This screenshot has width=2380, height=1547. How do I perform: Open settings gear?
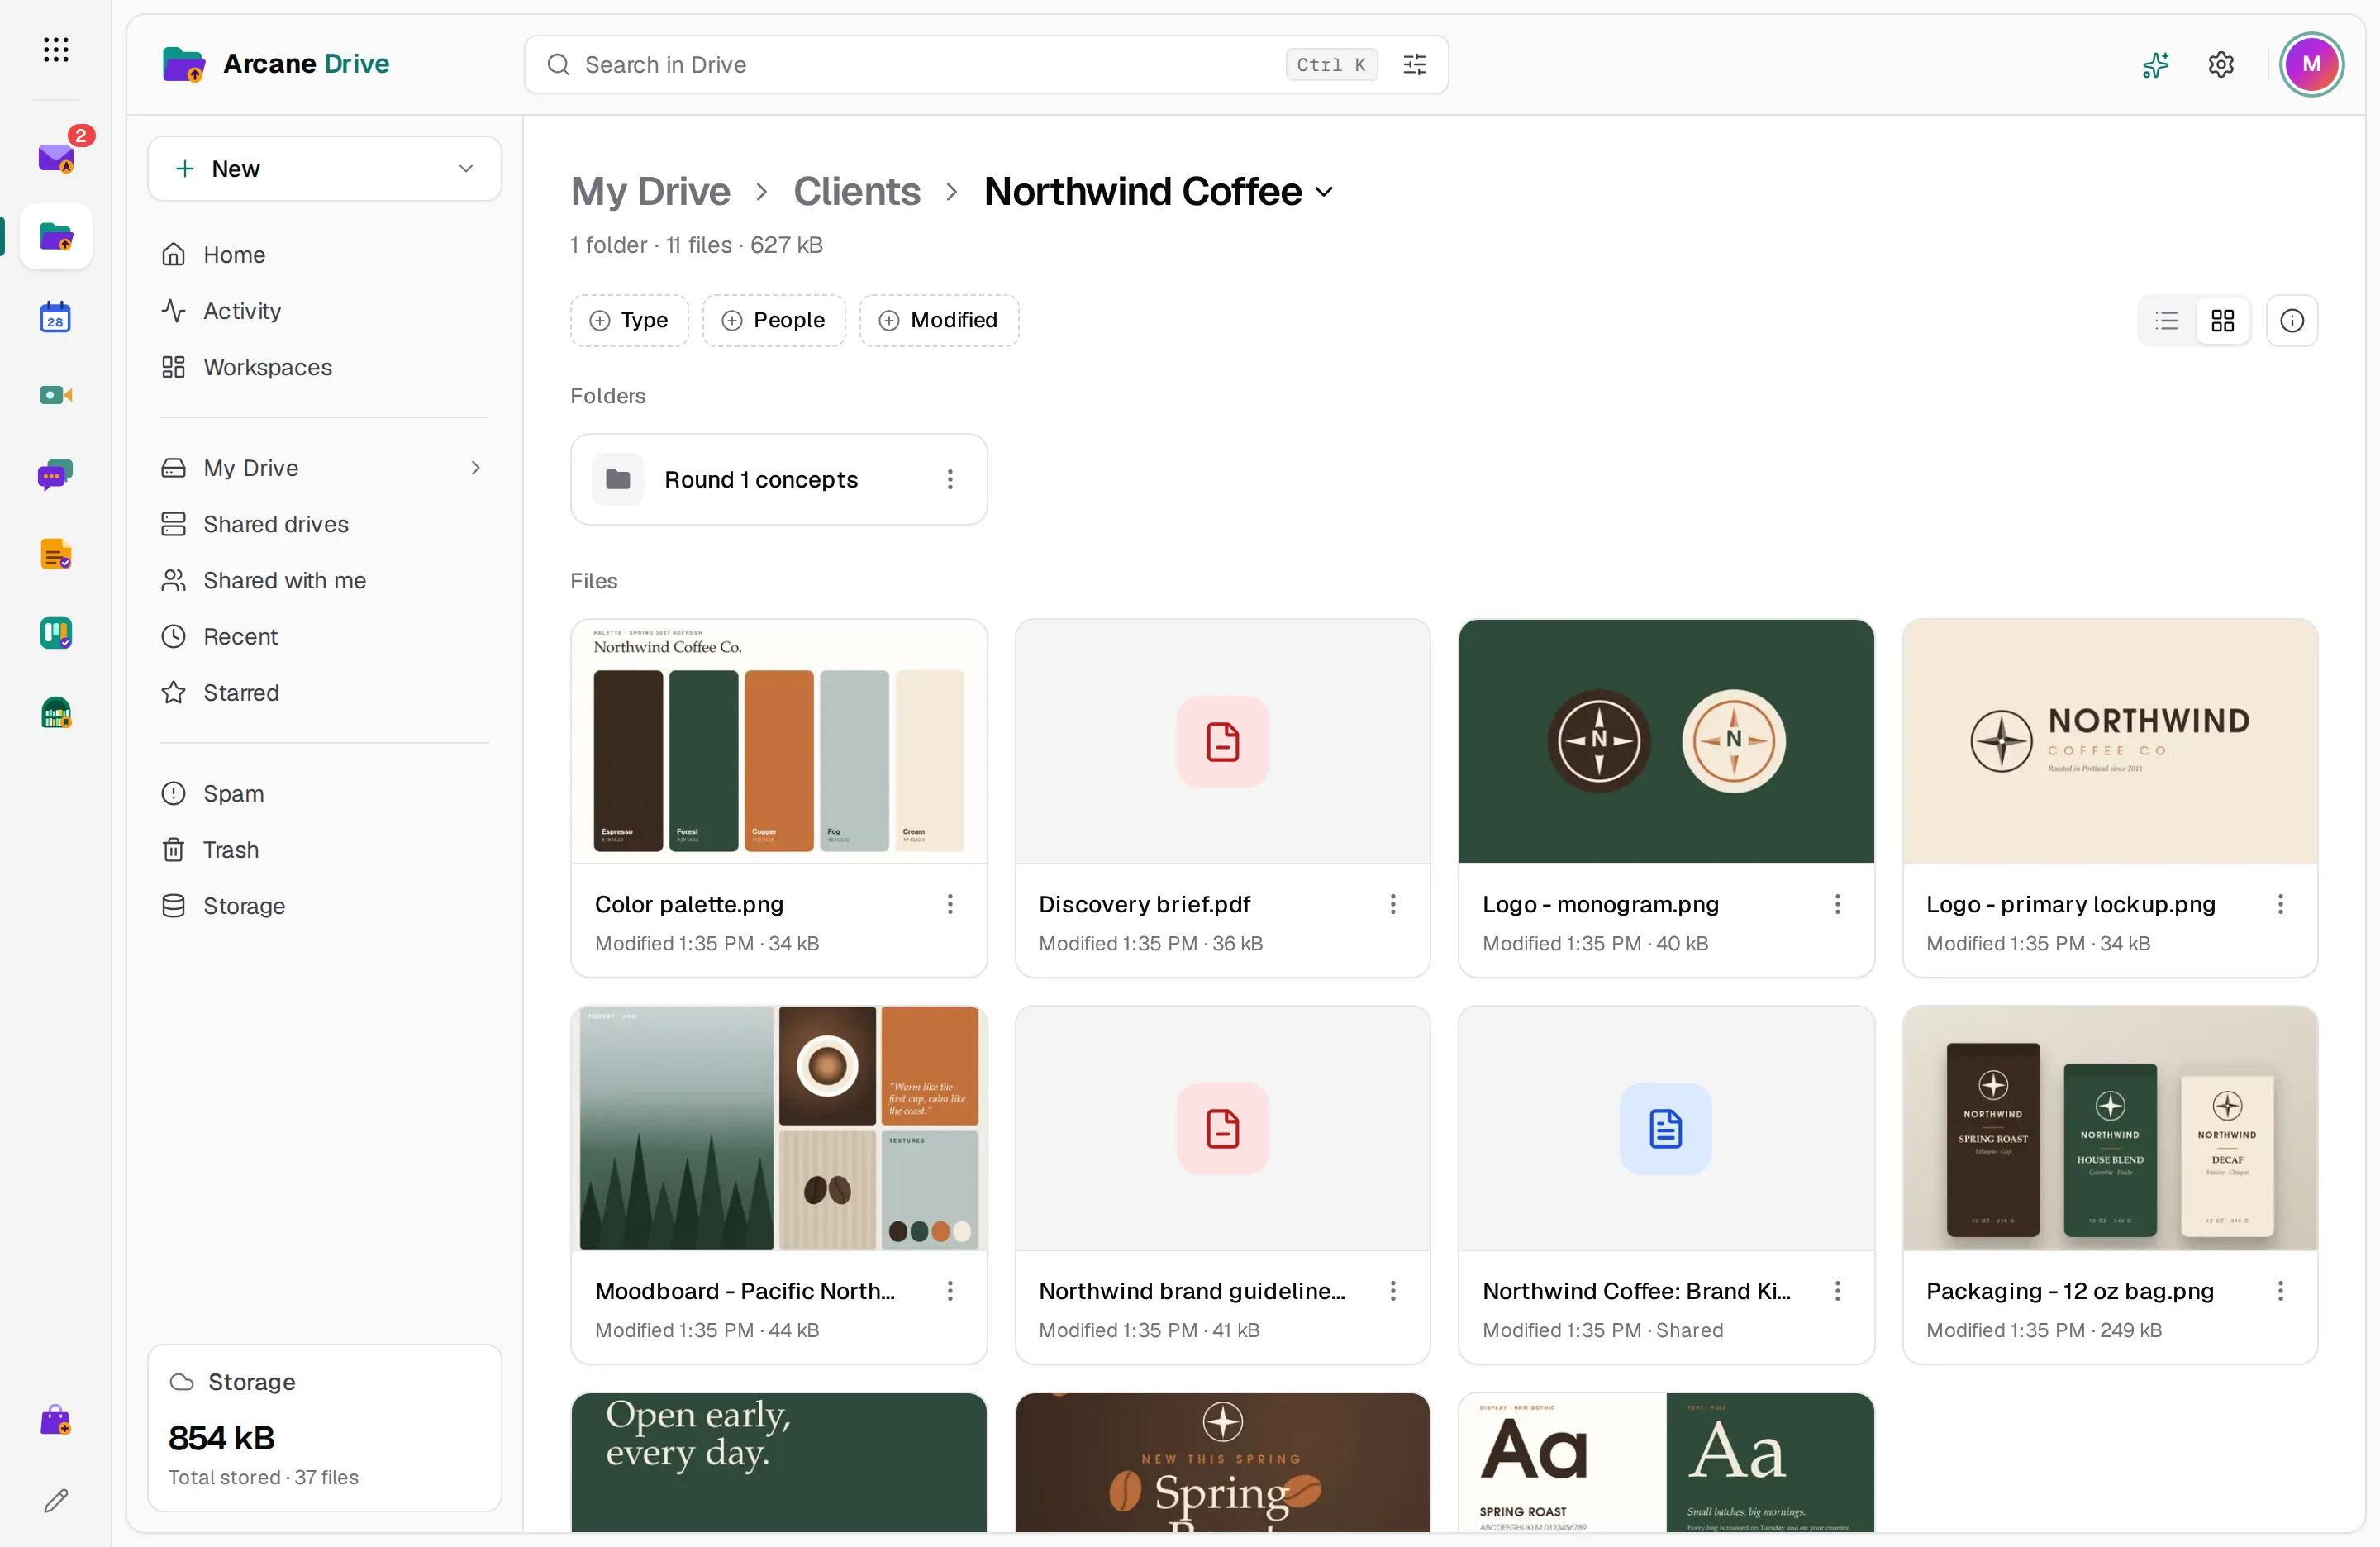click(2221, 64)
